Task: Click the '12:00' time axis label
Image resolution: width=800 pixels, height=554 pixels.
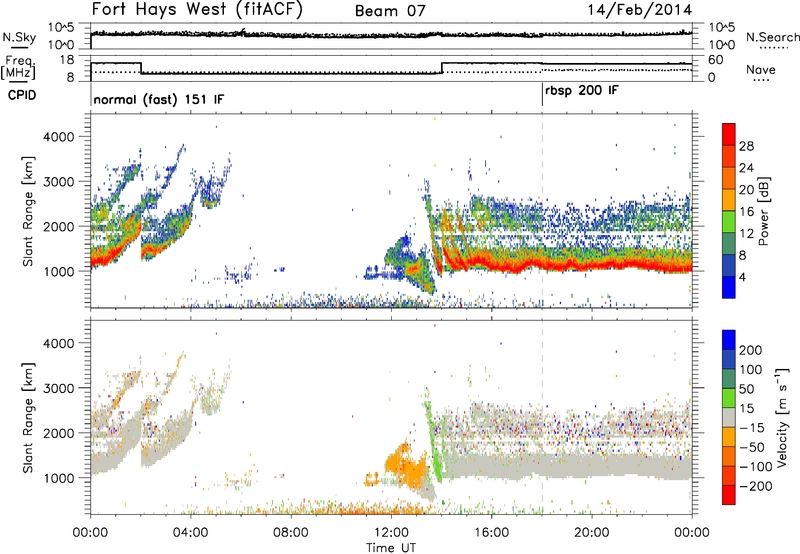Action: pos(391,533)
